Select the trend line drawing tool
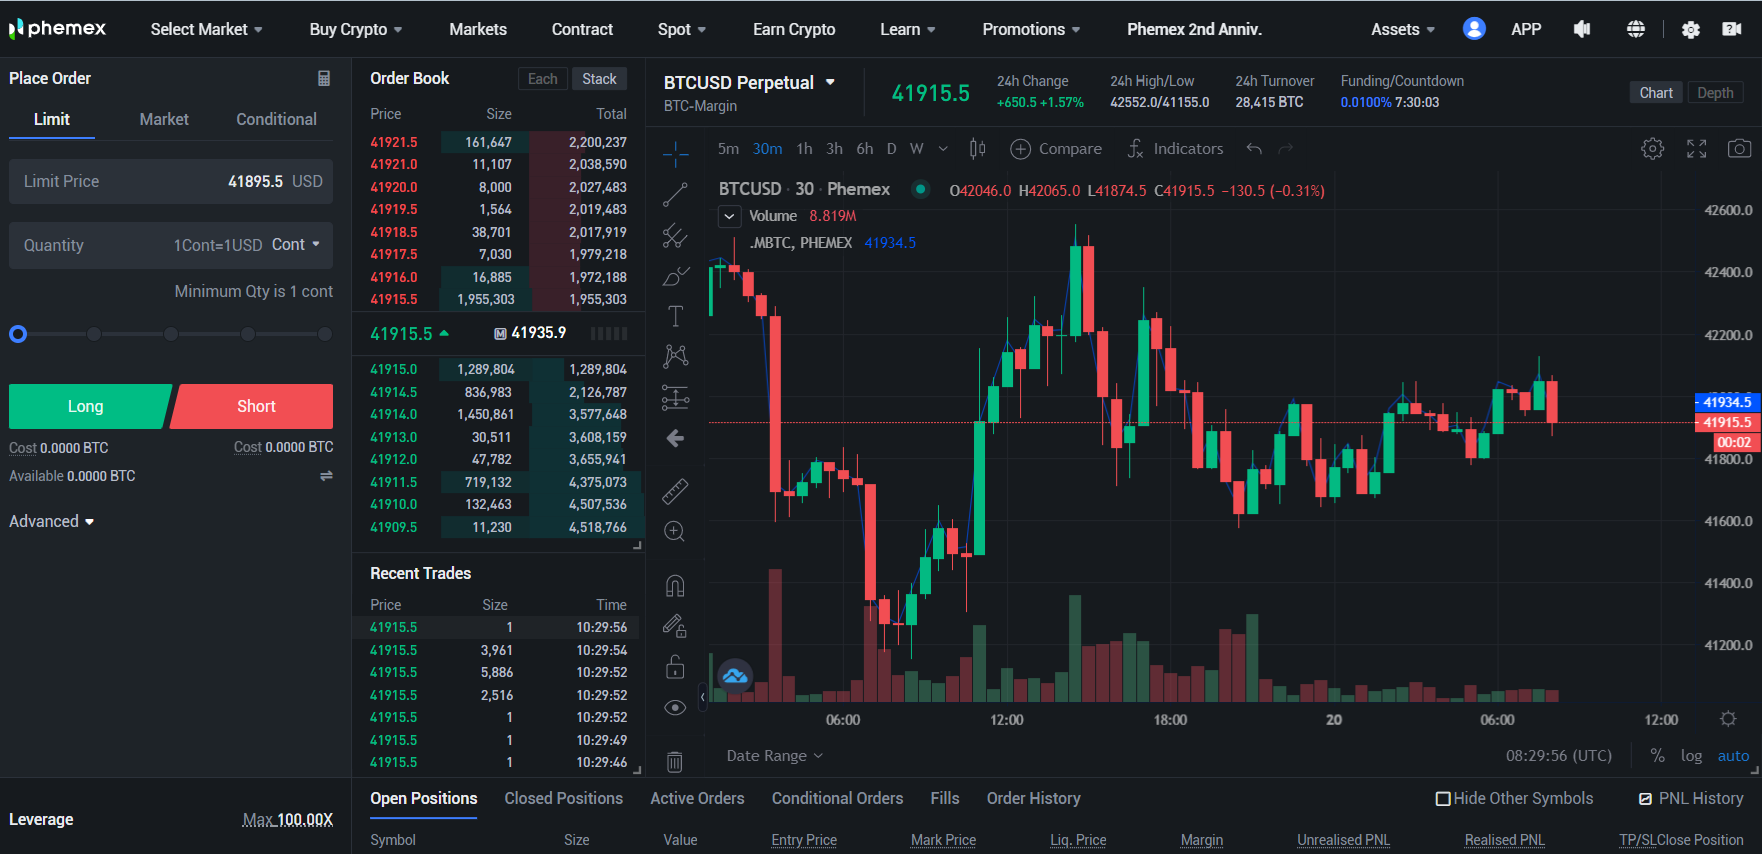The width and height of the screenshot is (1762, 854). 675,195
